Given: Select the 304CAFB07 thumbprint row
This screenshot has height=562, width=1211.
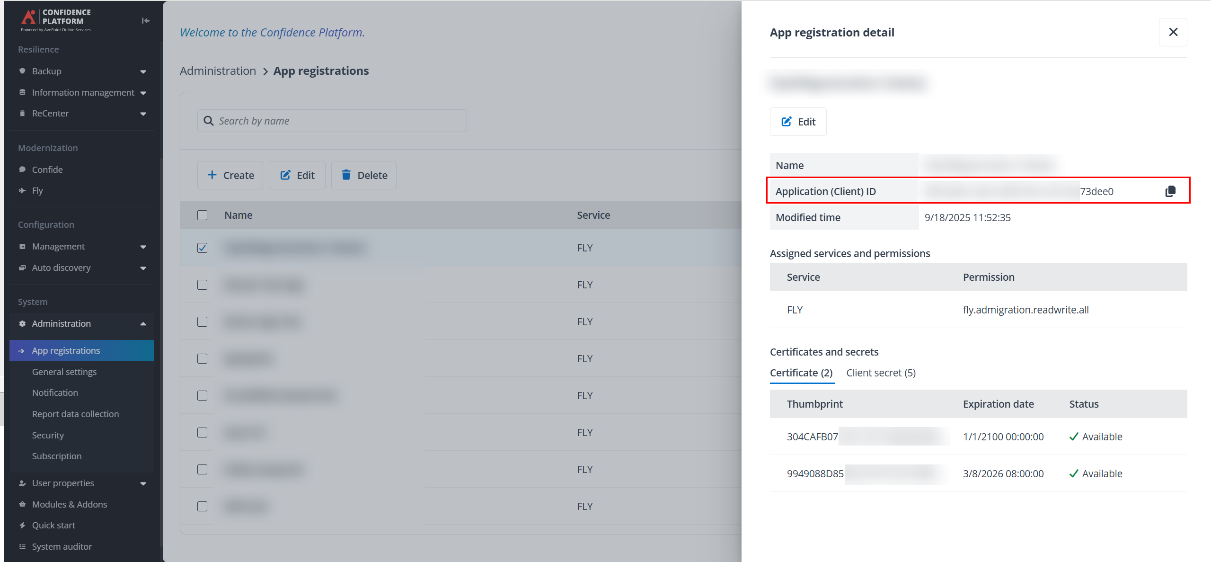Looking at the screenshot, I should coord(978,437).
